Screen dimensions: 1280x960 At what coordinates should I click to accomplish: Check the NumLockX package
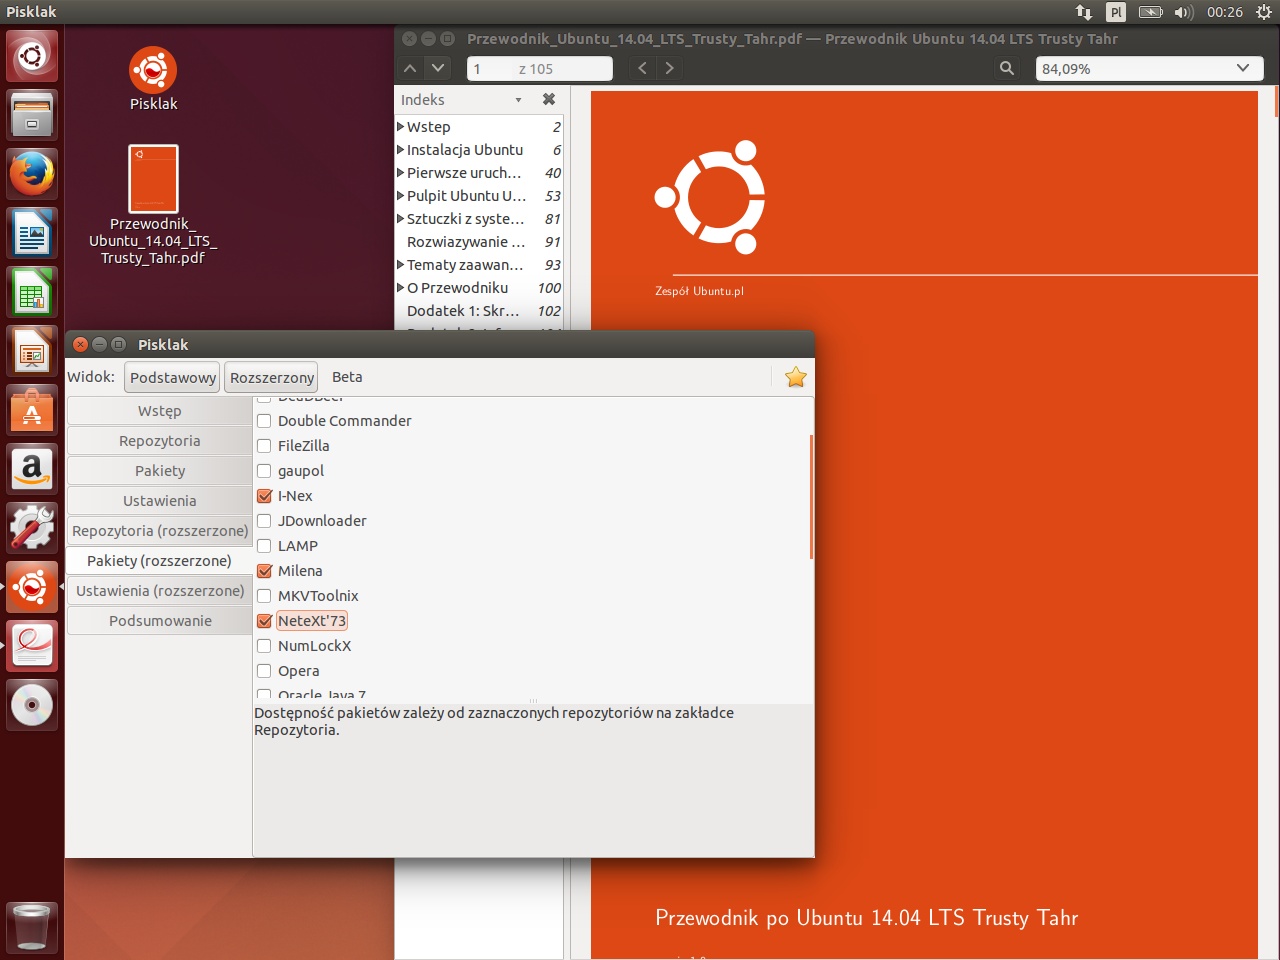click(264, 646)
